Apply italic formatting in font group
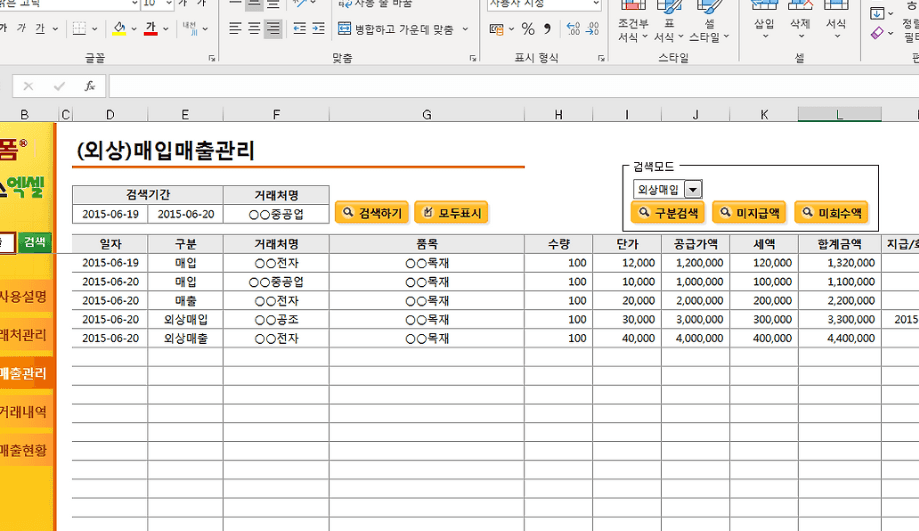Image resolution: width=919 pixels, height=531 pixels. tap(21, 28)
